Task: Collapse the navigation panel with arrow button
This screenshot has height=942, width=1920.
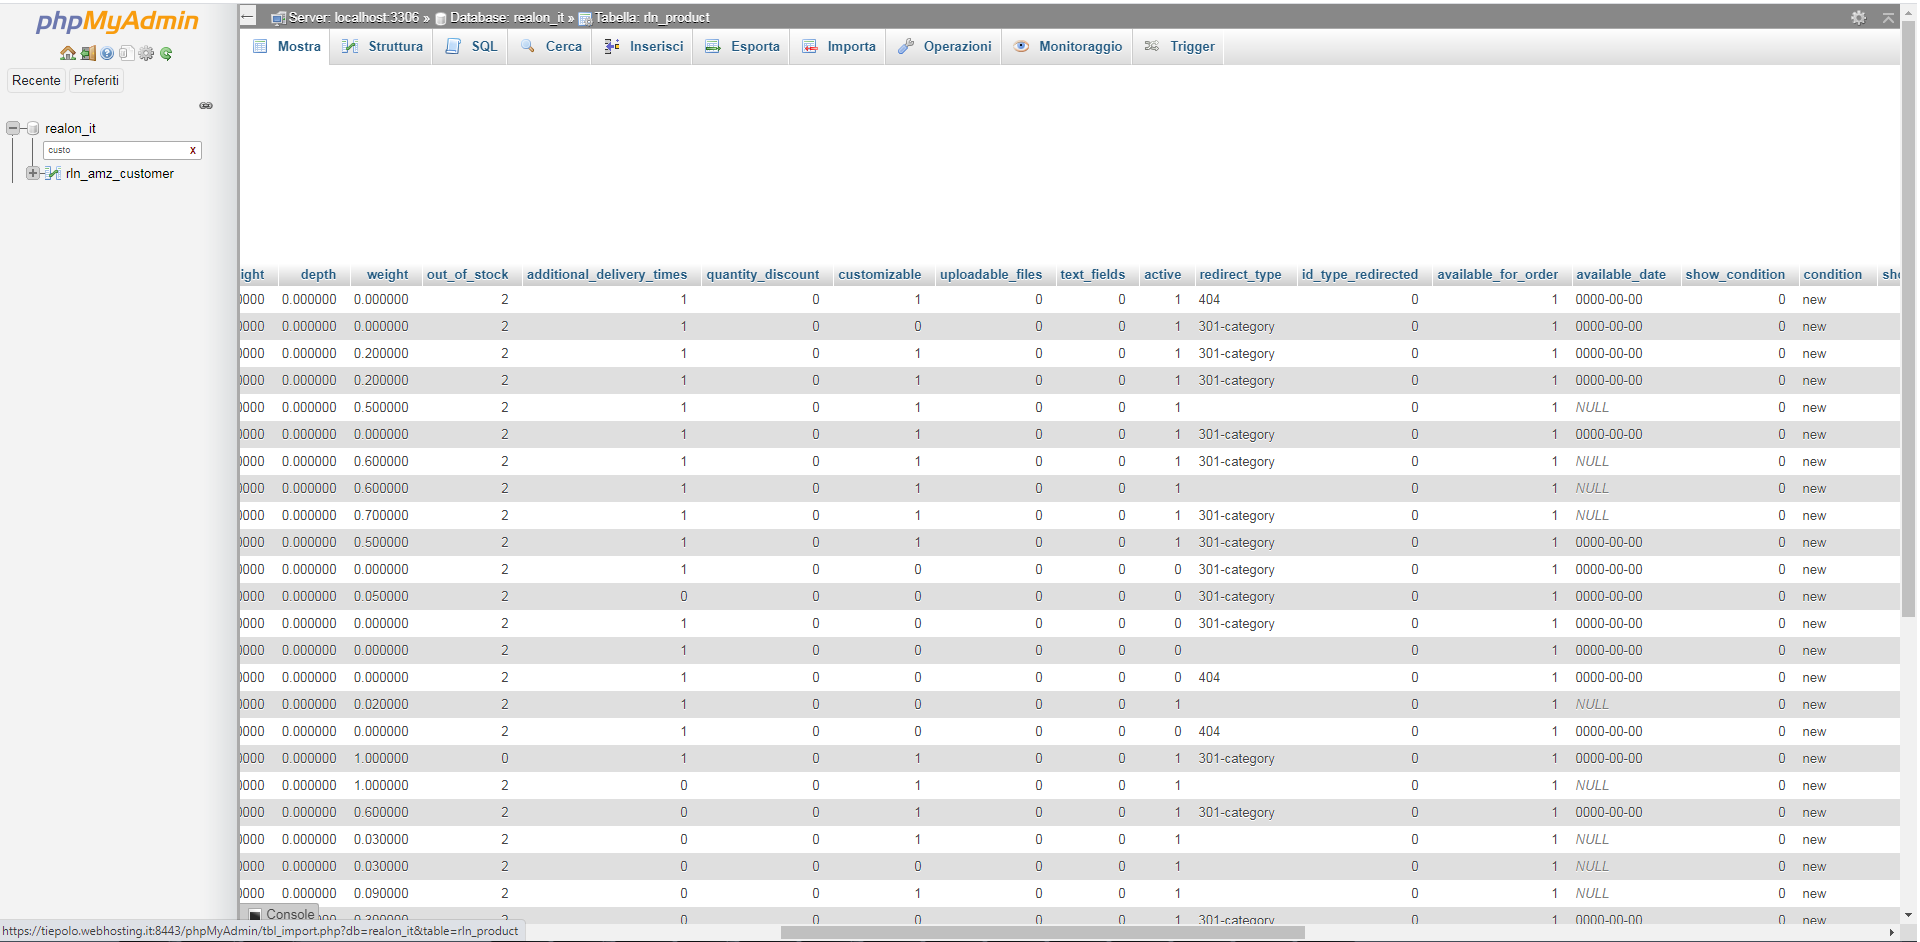Action: click(x=248, y=16)
